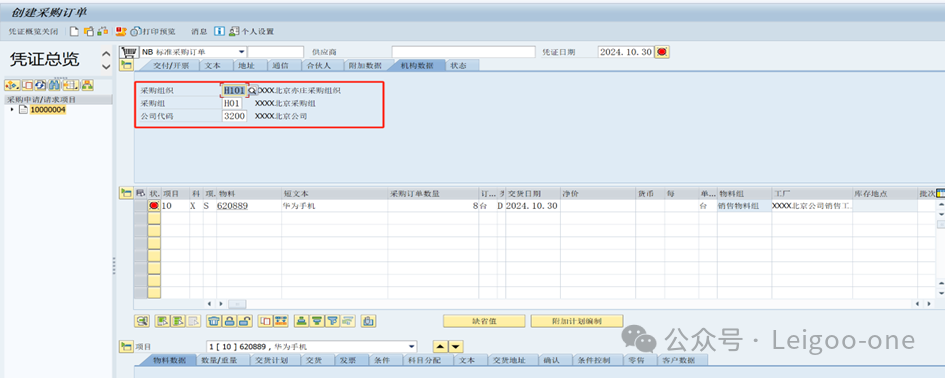The image size is (945, 378).
Task: Click the default values button
Action: tap(484, 321)
